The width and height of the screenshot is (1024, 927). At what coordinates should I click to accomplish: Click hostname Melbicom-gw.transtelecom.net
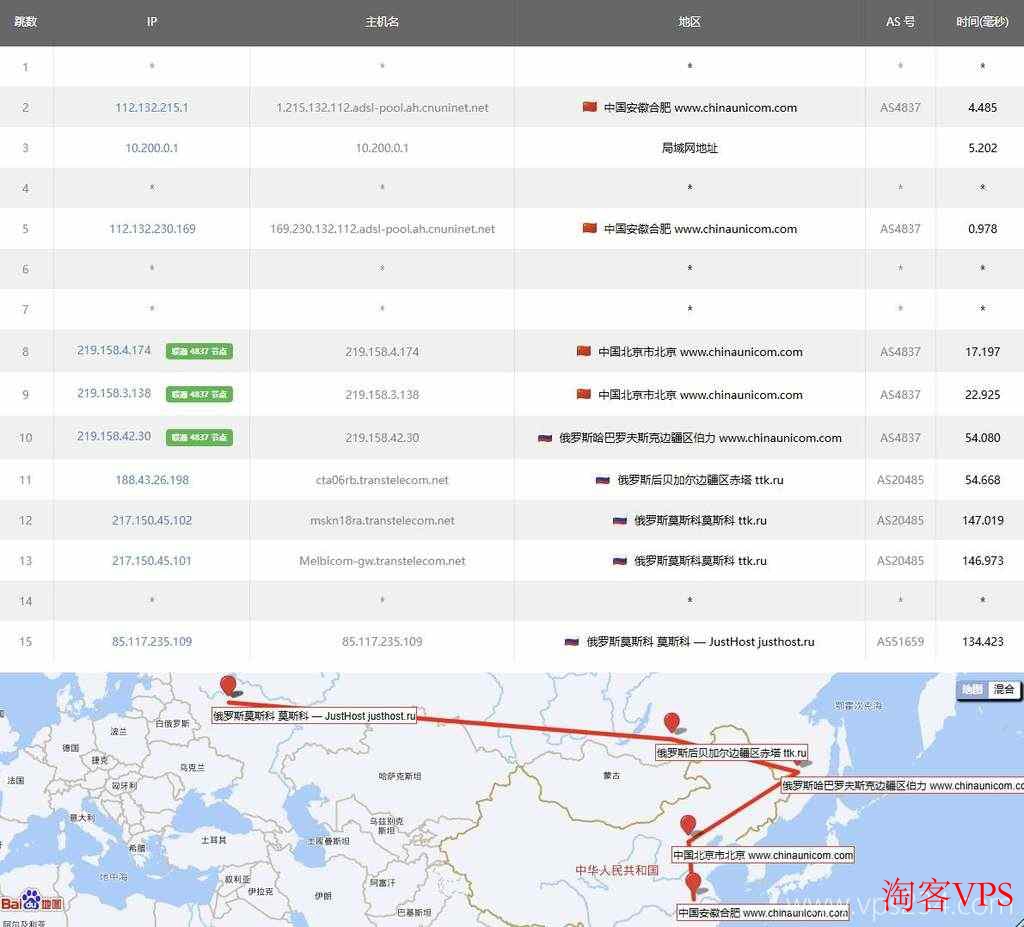coord(382,561)
